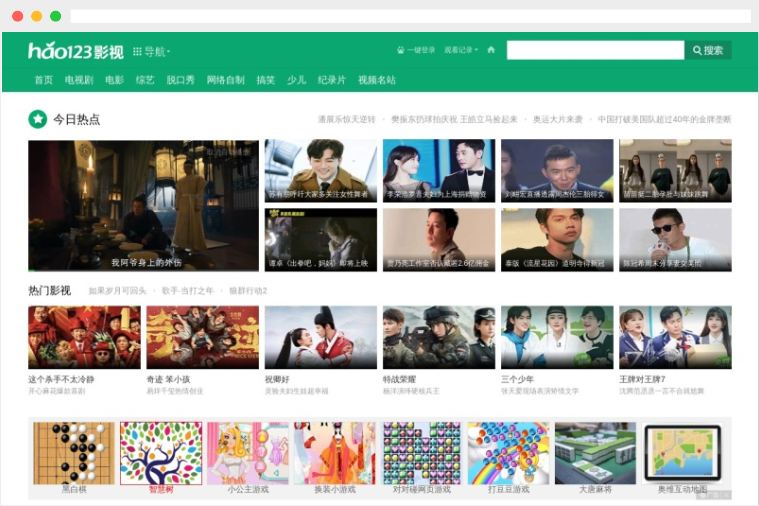
Task: Open the 搞笑 nav tab
Action: click(266, 80)
